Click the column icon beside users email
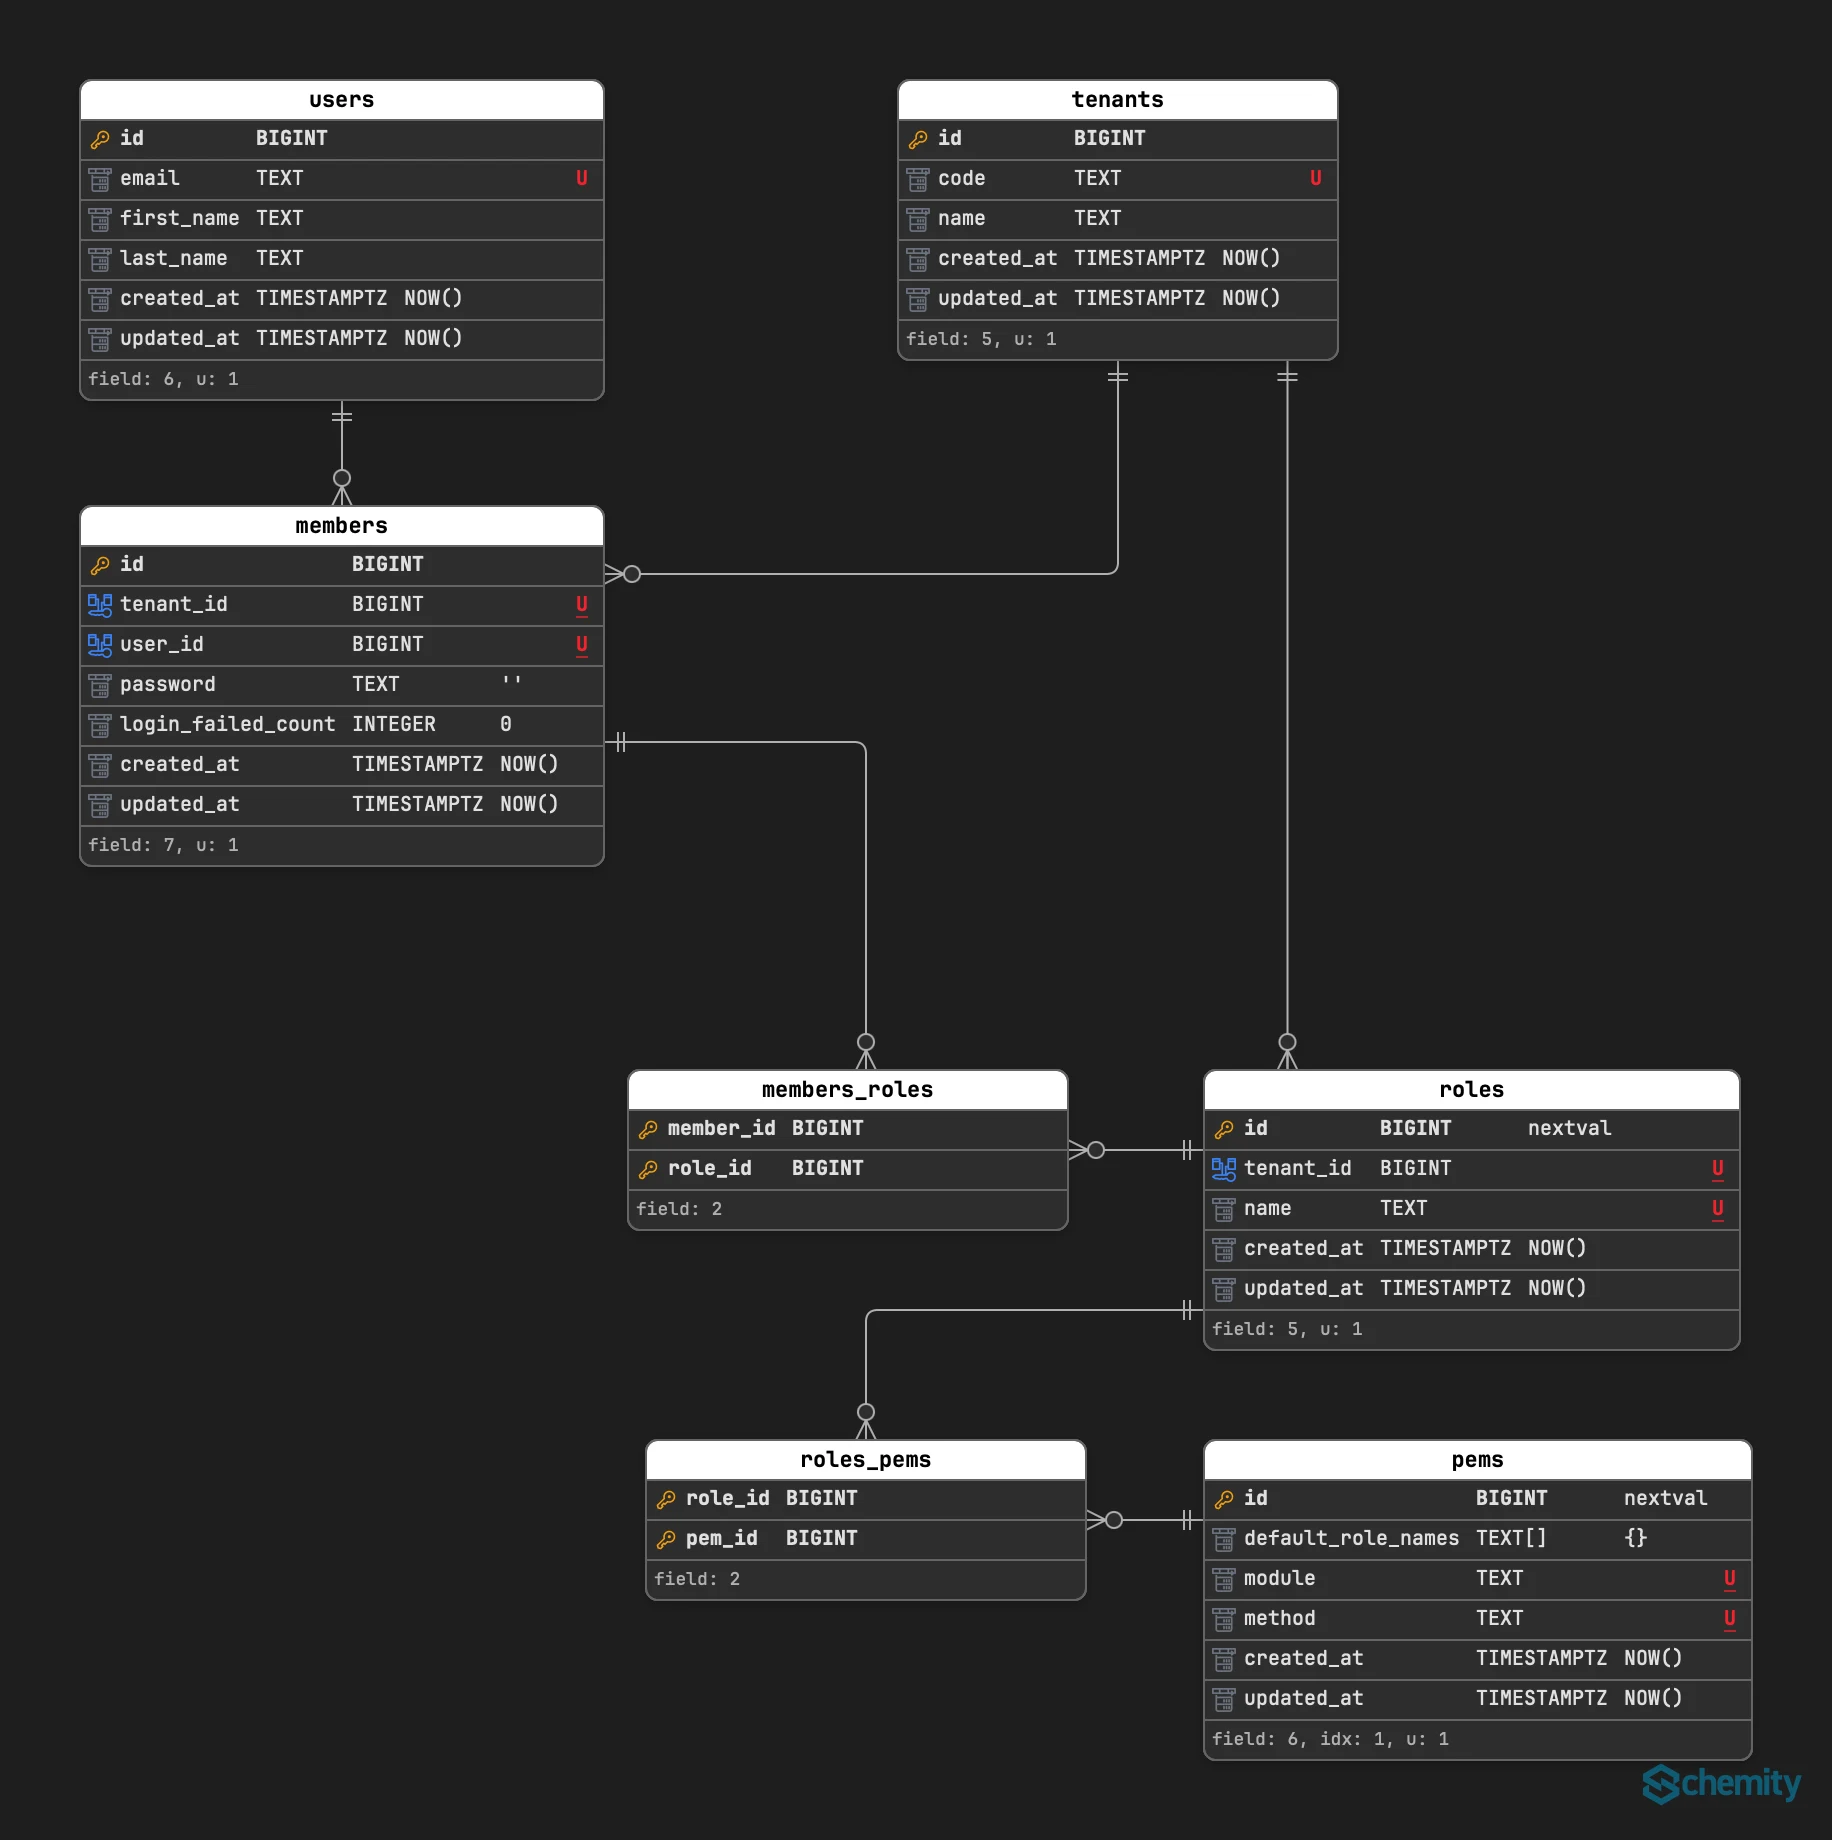The width and height of the screenshot is (1832, 1840). [x=100, y=179]
